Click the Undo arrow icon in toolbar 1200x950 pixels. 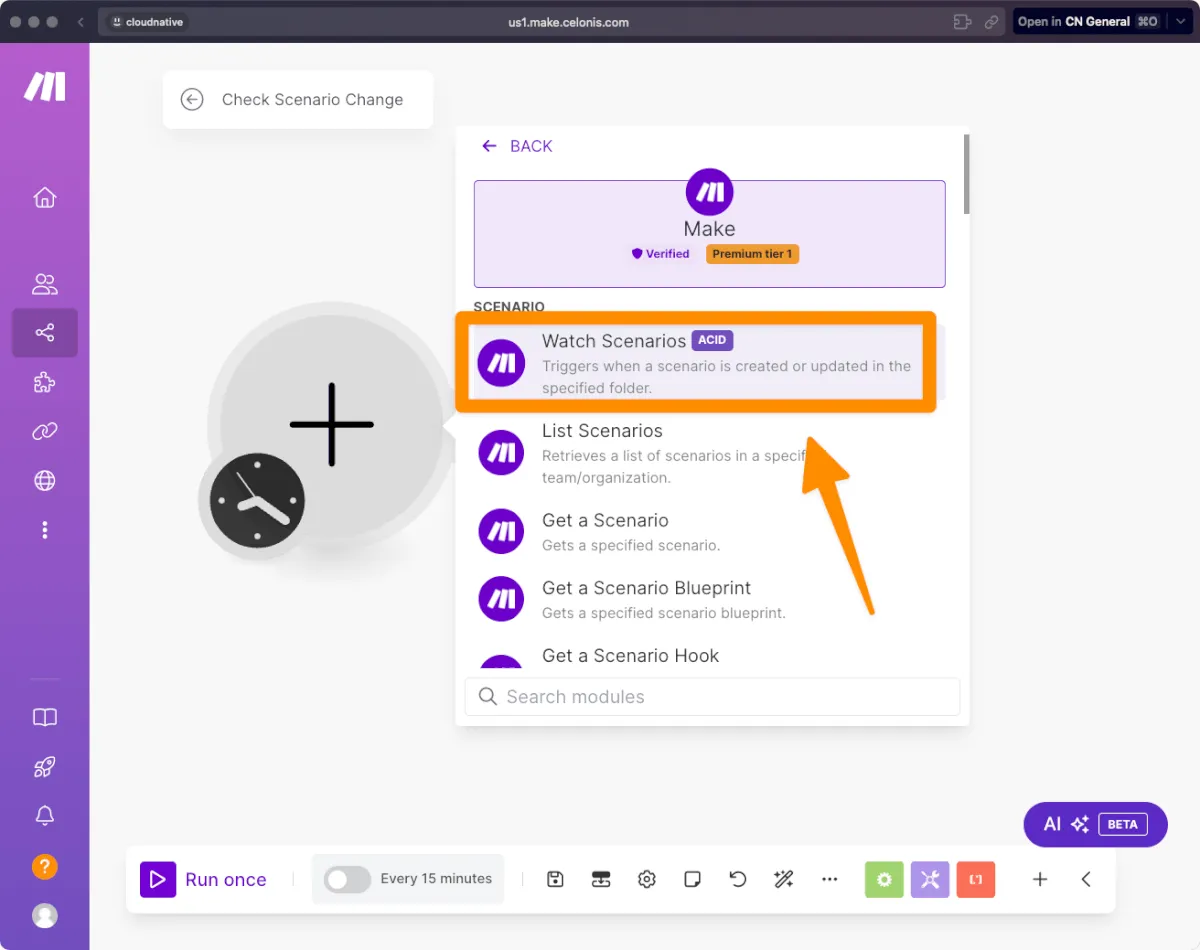coord(738,879)
